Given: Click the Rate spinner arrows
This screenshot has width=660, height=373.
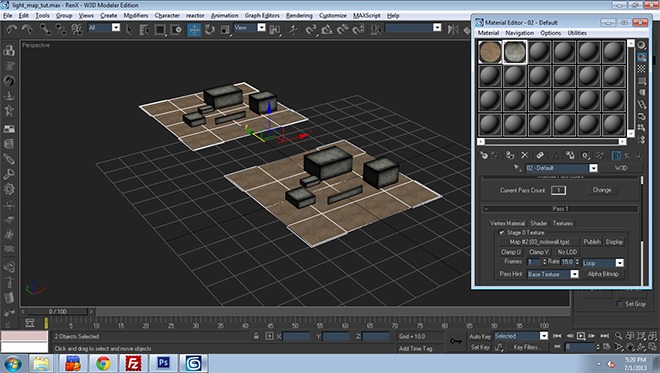Looking at the screenshot, I should tap(577, 262).
